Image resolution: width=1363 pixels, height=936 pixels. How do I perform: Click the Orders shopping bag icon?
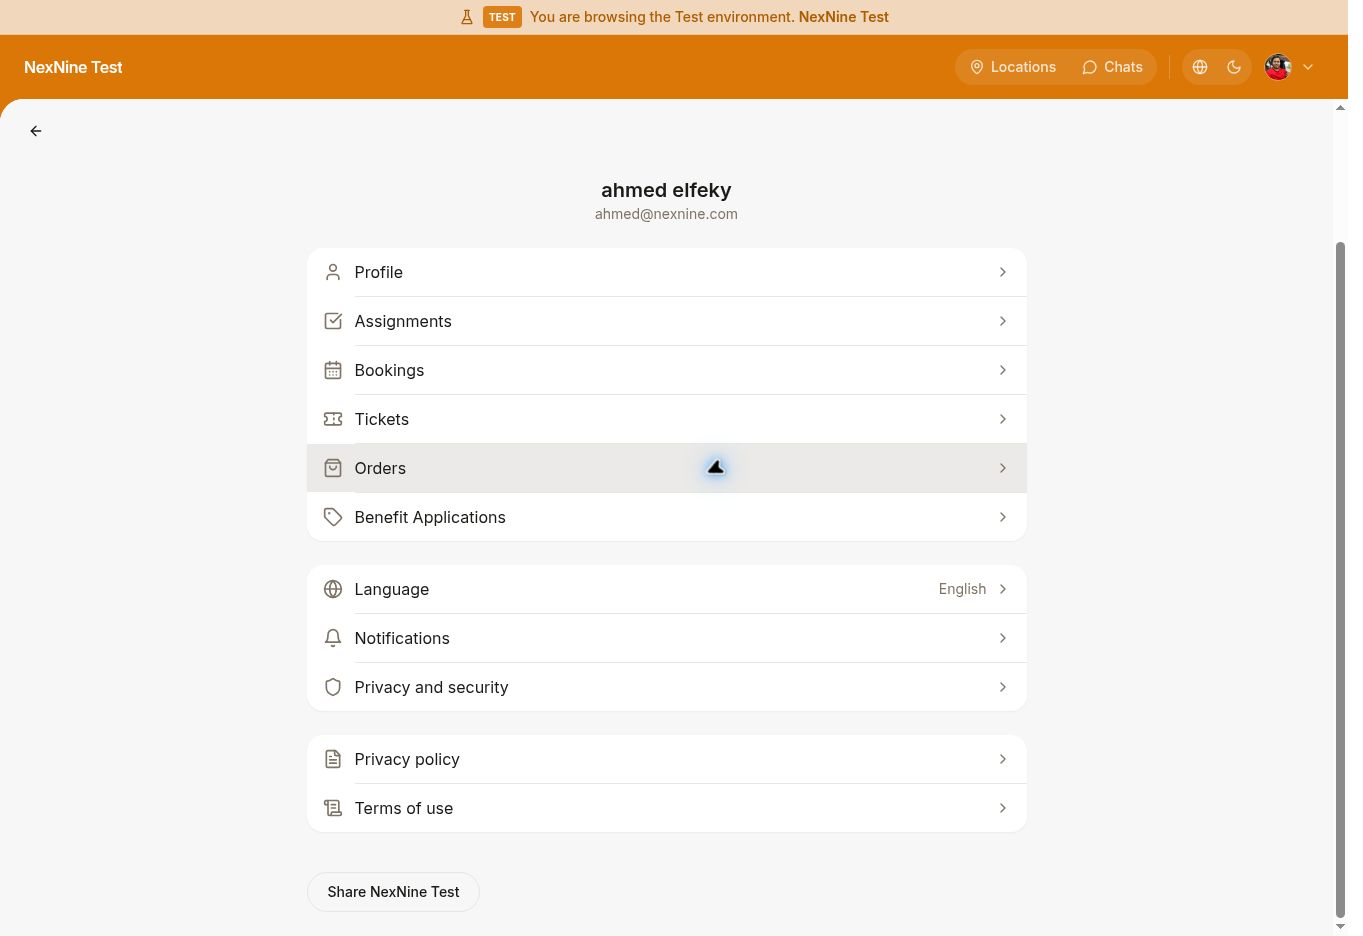click(333, 468)
